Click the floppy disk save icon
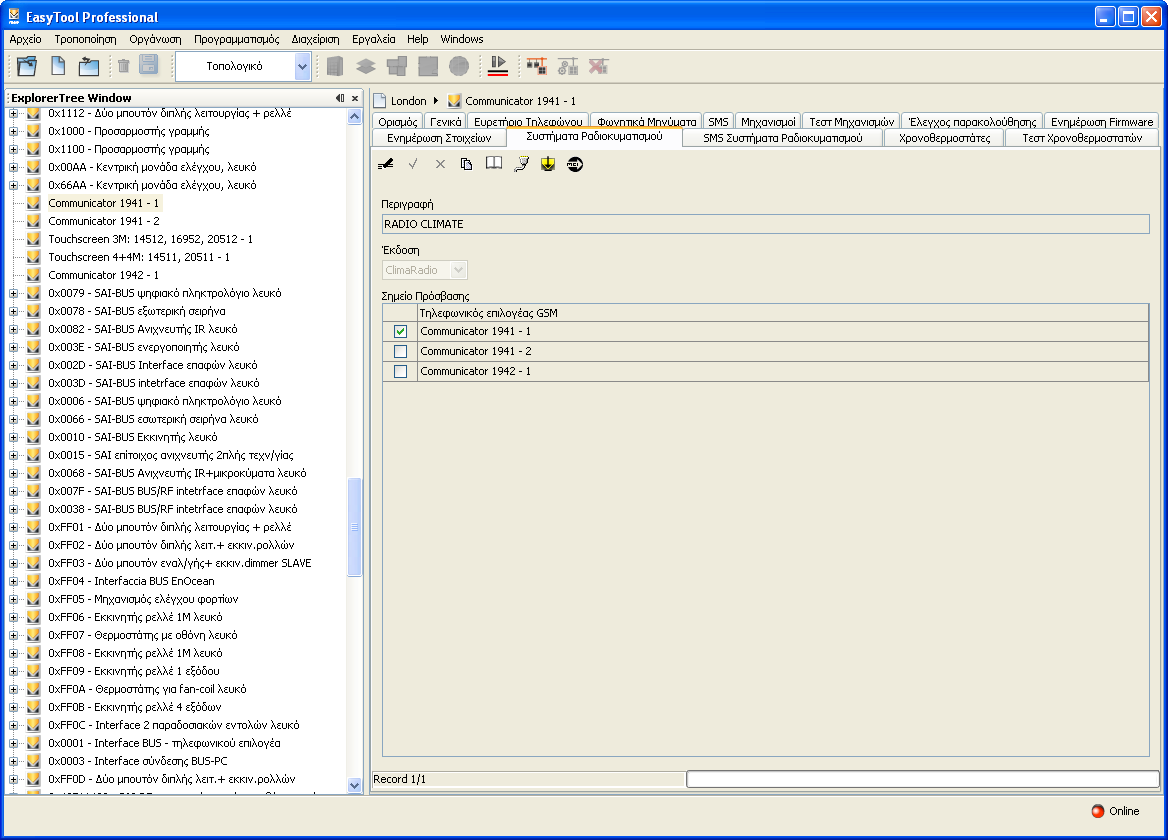1168x840 pixels. point(149,66)
